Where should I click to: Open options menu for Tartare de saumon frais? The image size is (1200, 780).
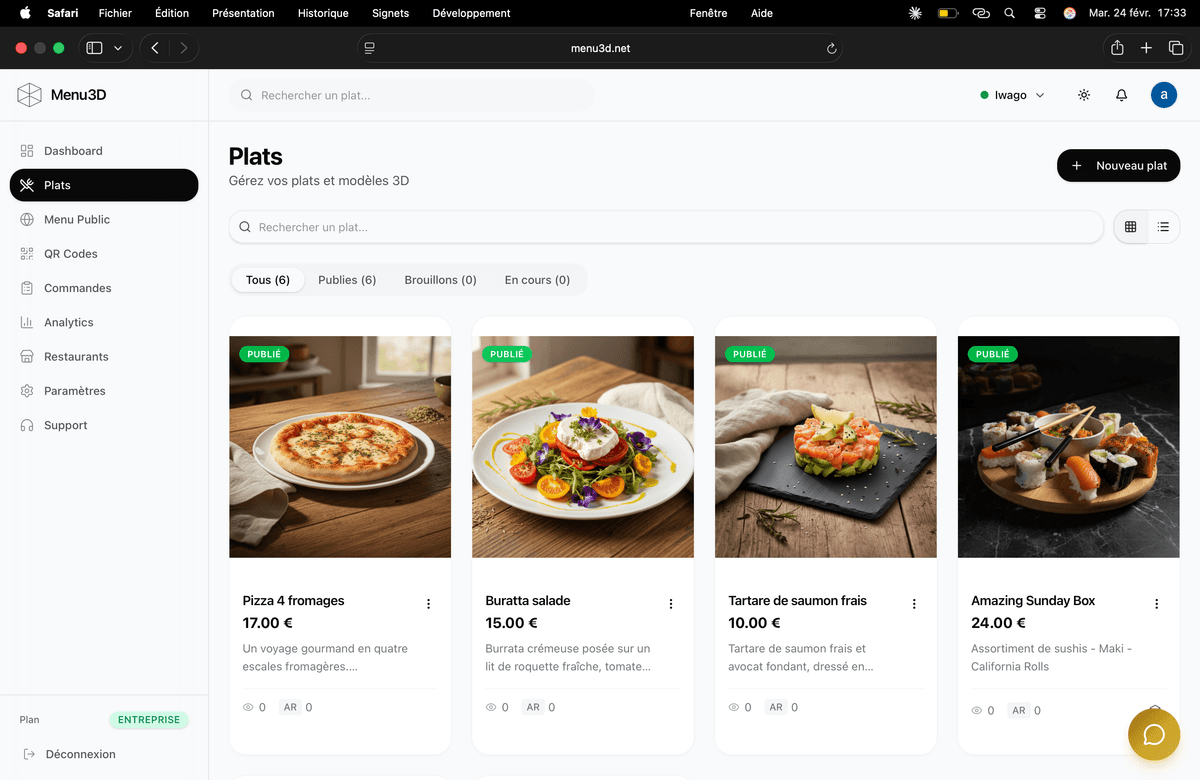914,604
